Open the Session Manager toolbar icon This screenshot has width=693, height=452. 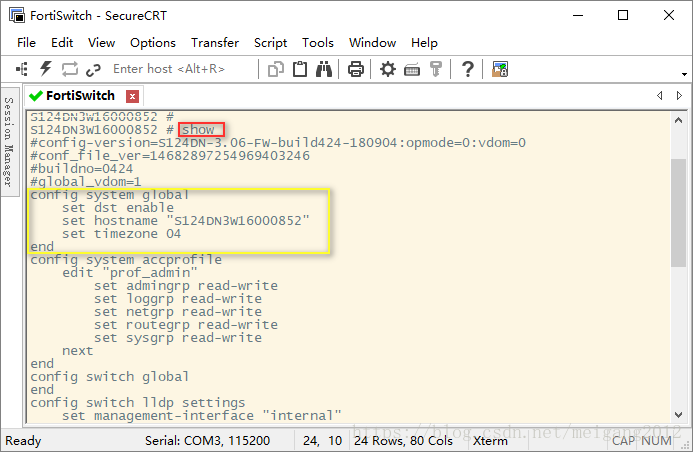pyautogui.click(x=21, y=69)
